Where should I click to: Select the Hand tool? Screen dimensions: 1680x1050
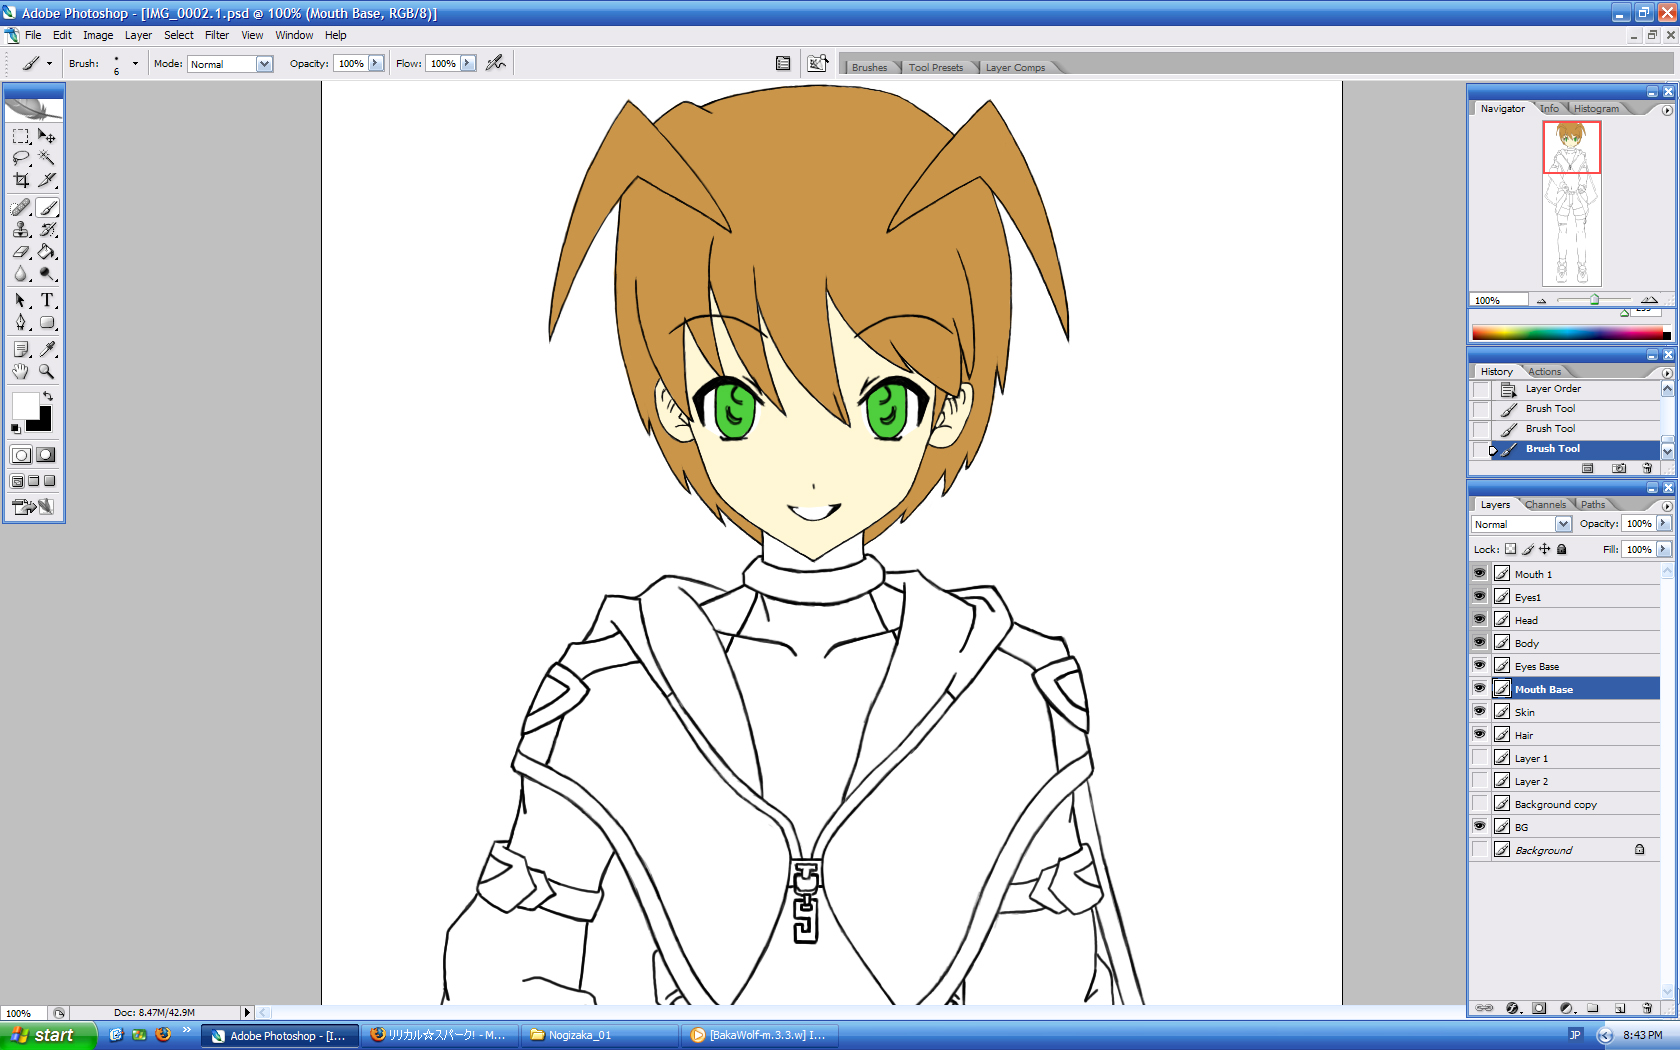[x=21, y=371]
